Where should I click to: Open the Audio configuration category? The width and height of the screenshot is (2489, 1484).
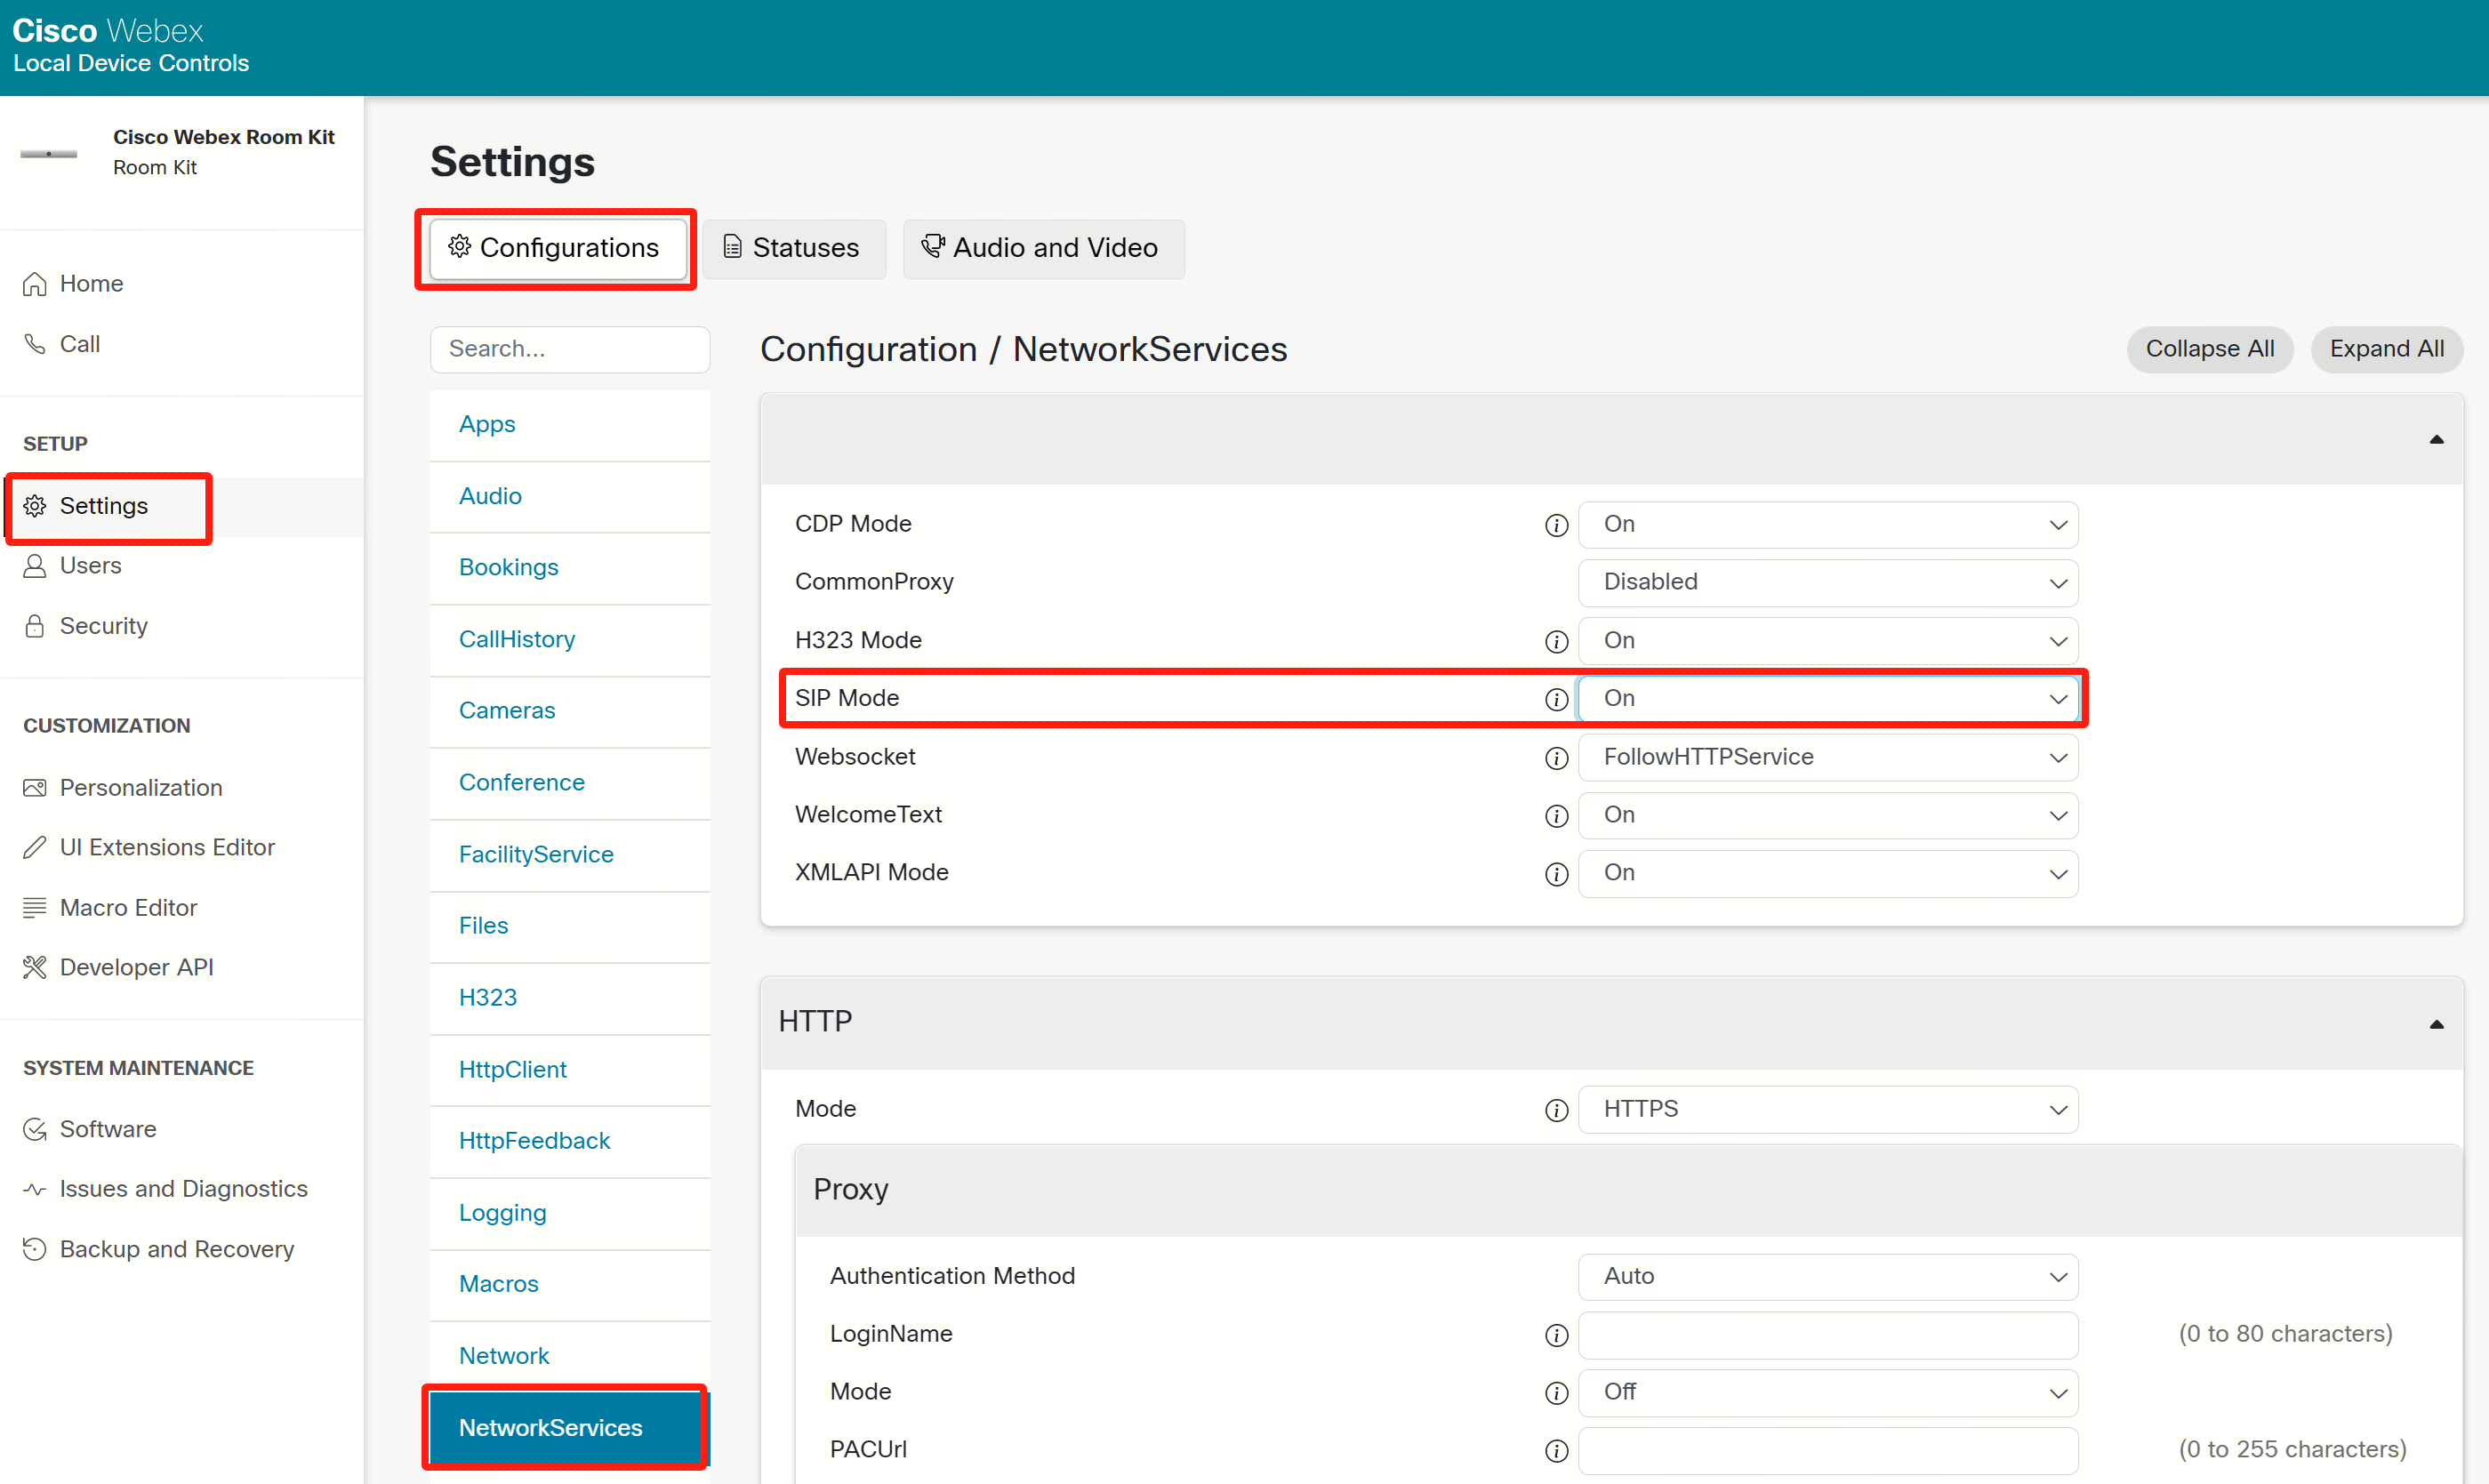click(x=570, y=497)
